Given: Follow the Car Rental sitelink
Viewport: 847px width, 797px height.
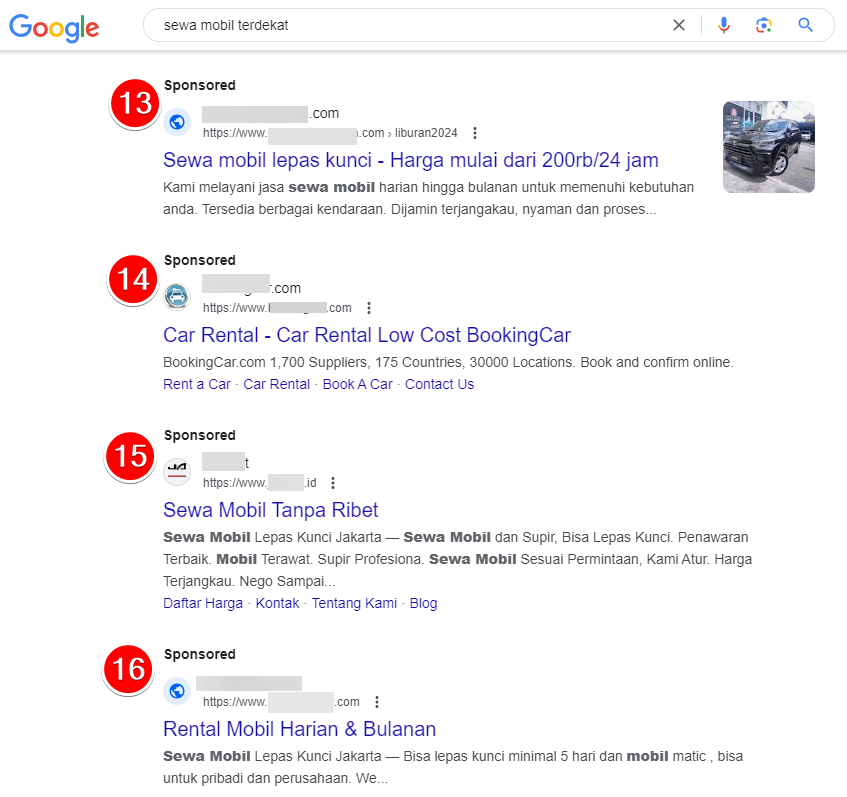Looking at the screenshot, I should pyautogui.click(x=277, y=384).
